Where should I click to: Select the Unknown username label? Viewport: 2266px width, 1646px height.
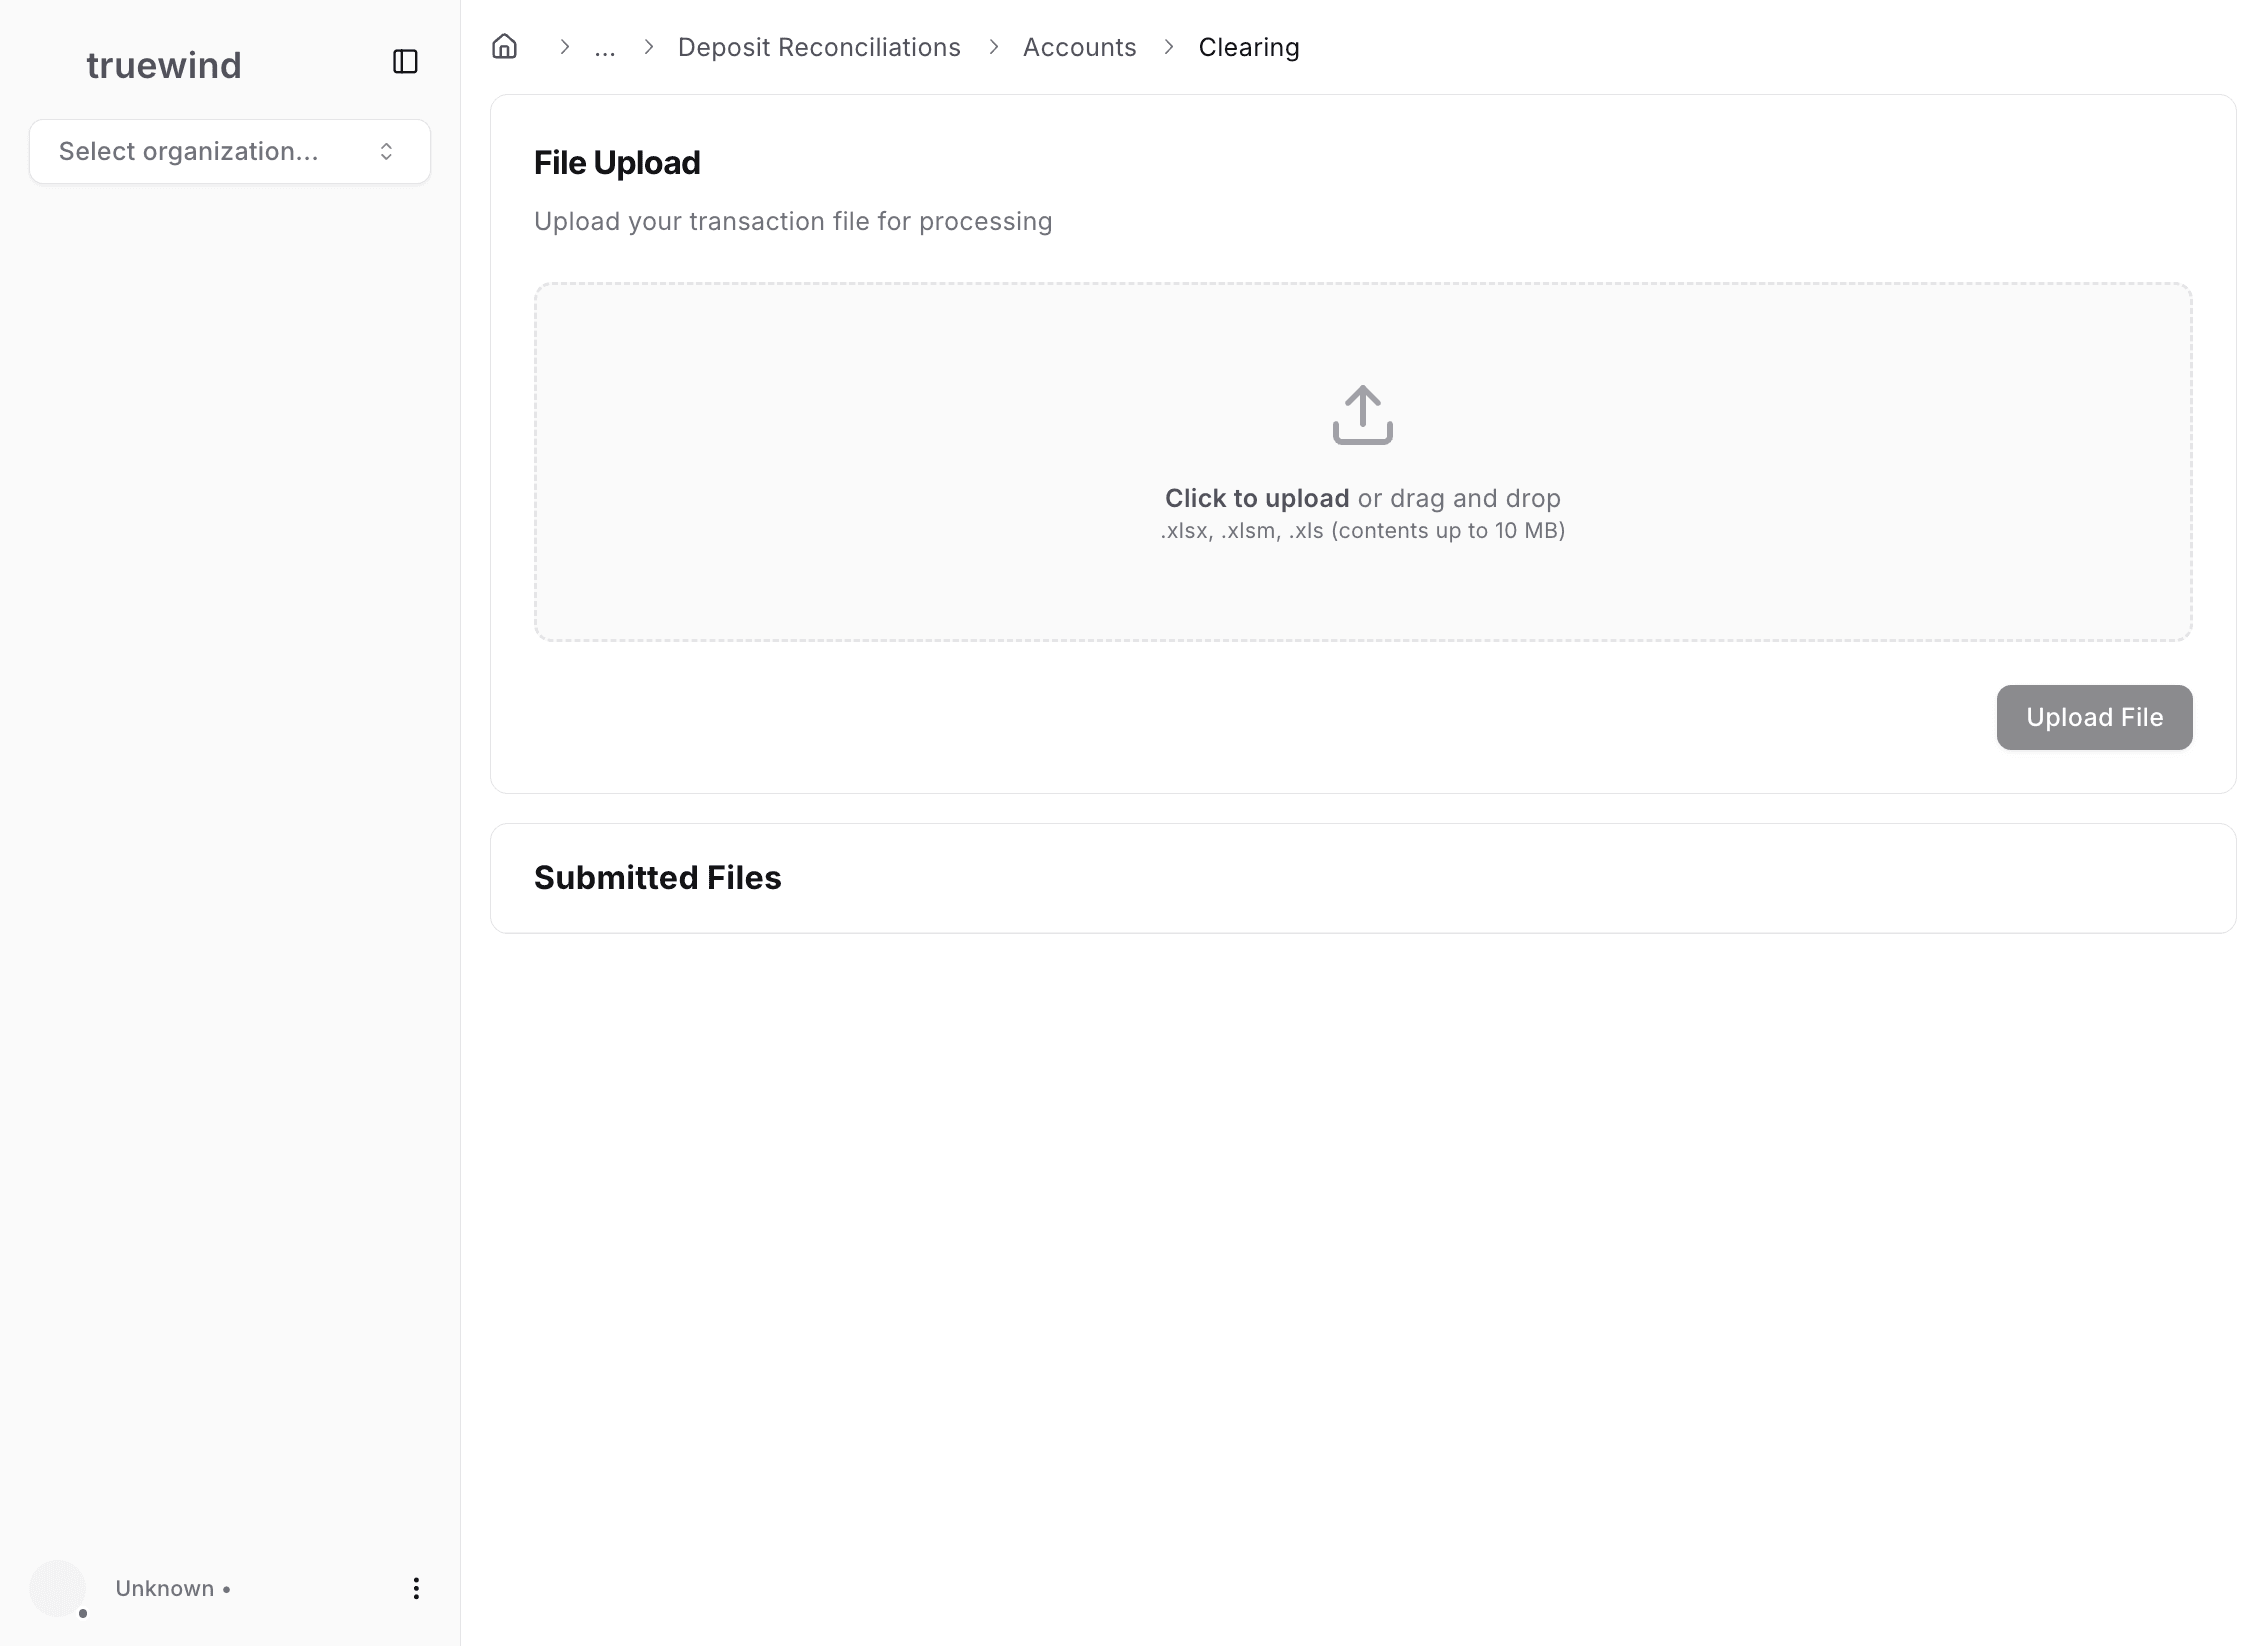[x=165, y=1588]
